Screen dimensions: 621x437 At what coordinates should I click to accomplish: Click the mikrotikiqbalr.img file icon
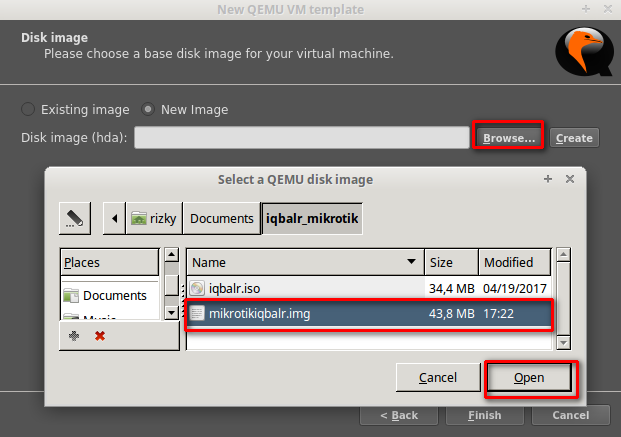tap(197, 313)
